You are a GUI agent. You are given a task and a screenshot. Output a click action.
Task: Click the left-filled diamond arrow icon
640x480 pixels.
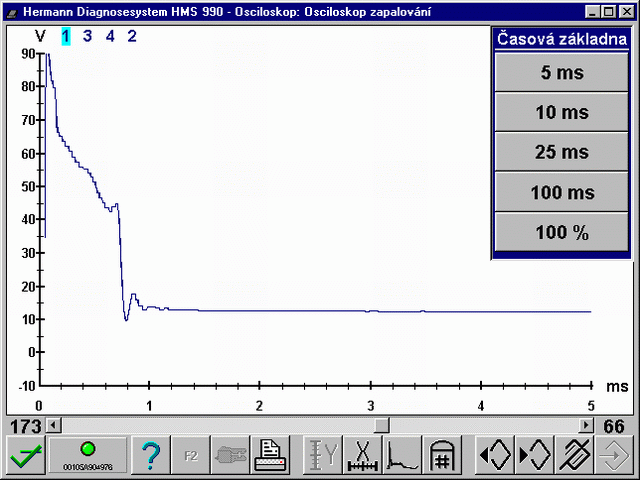[495, 457]
